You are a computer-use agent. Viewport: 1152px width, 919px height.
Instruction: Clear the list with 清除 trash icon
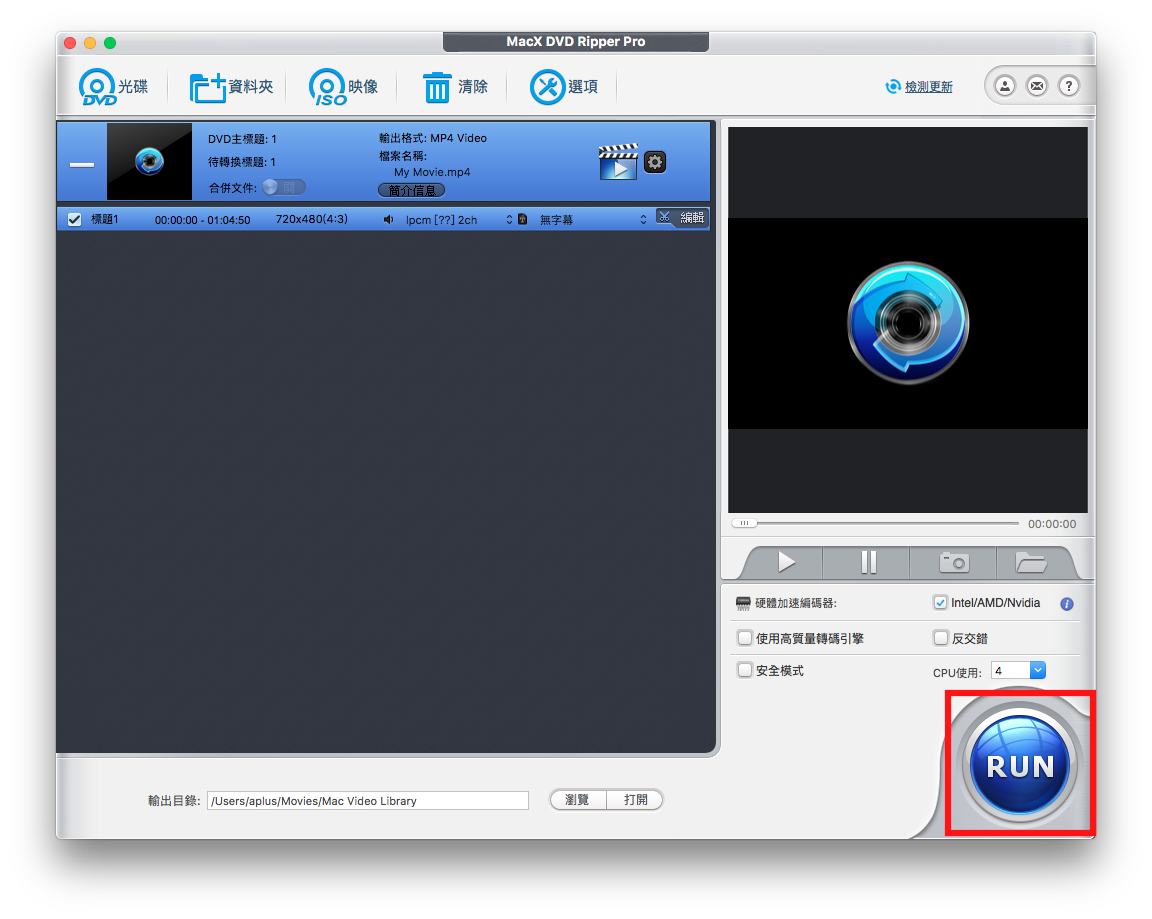455,87
